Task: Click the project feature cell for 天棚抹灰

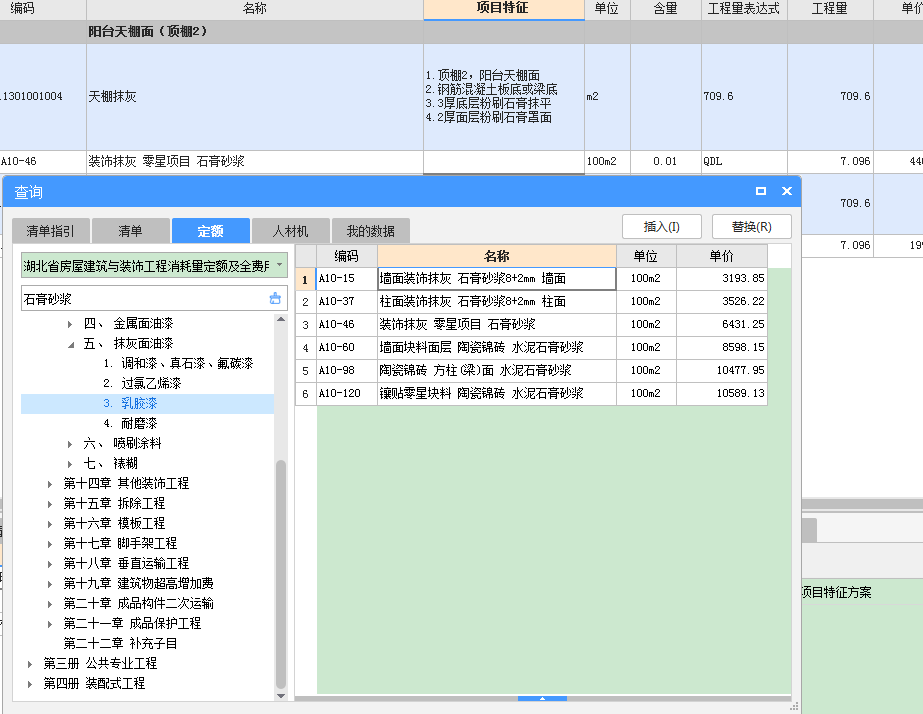Action: click(x=503, y=97)
